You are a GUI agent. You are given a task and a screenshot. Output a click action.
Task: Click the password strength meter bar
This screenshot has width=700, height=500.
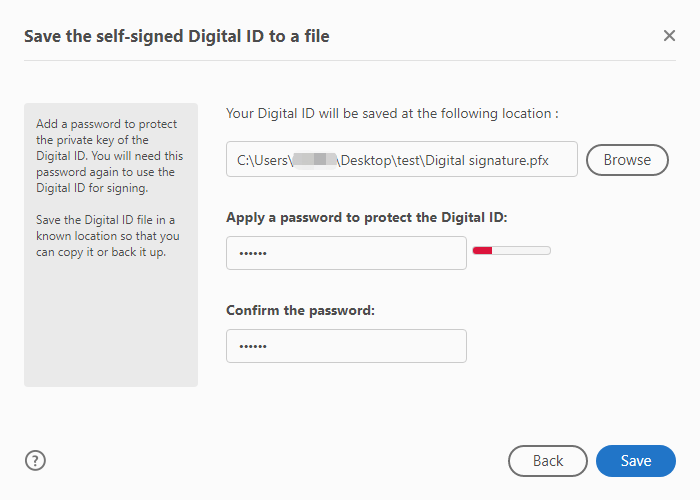pos(512,250)
